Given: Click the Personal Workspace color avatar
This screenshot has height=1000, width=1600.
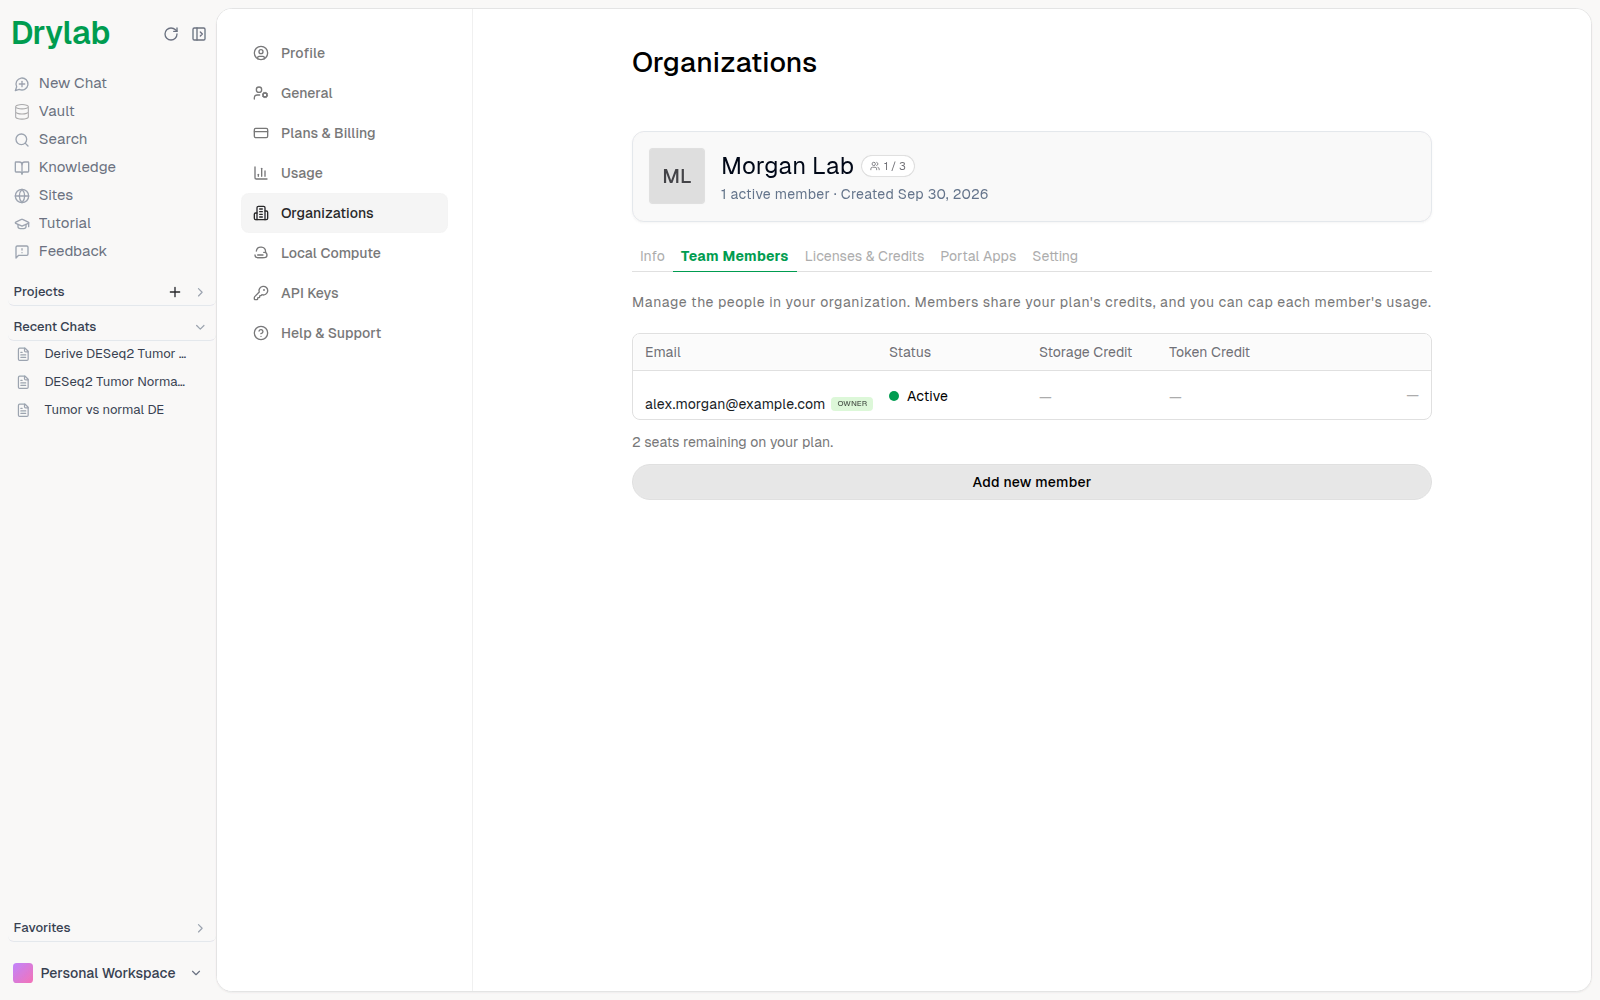Looking at the screenshot, I should [23, 973].
